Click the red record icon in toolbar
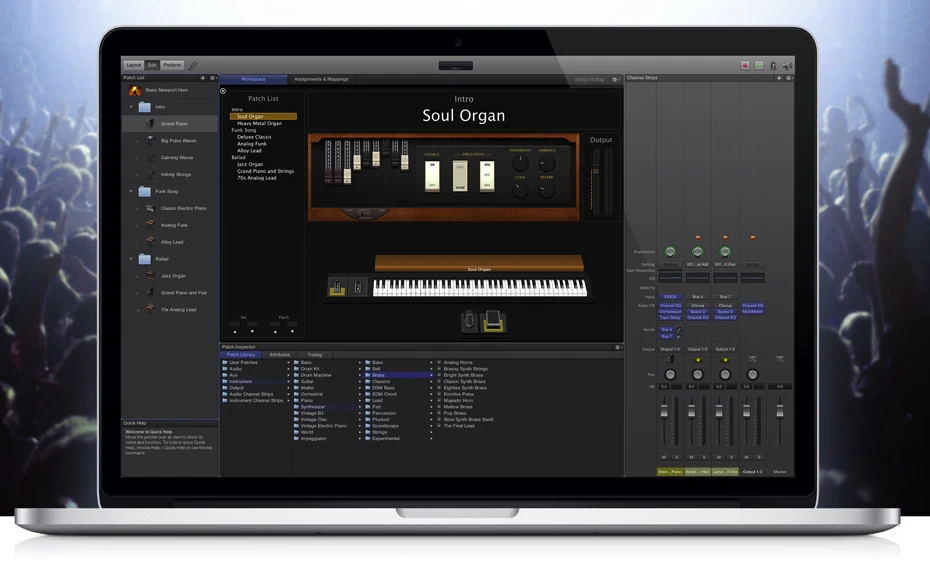The height and width of the screenshot is (569, 930). click(x=745, y=65)
